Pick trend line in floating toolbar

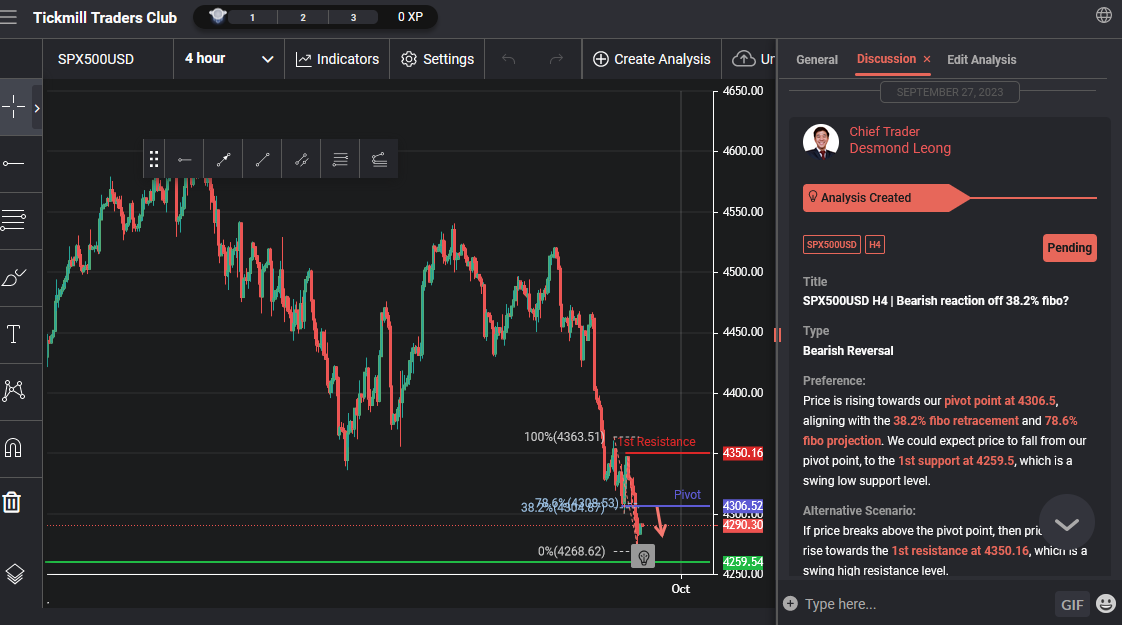[x=262, y=160]
